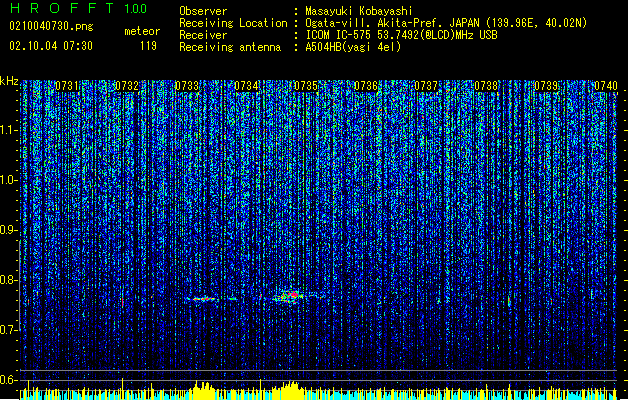The height and width of the screenshot is (400, 629).
Task: Click the meteor count value 119
Action: click(x=148, y=46)
